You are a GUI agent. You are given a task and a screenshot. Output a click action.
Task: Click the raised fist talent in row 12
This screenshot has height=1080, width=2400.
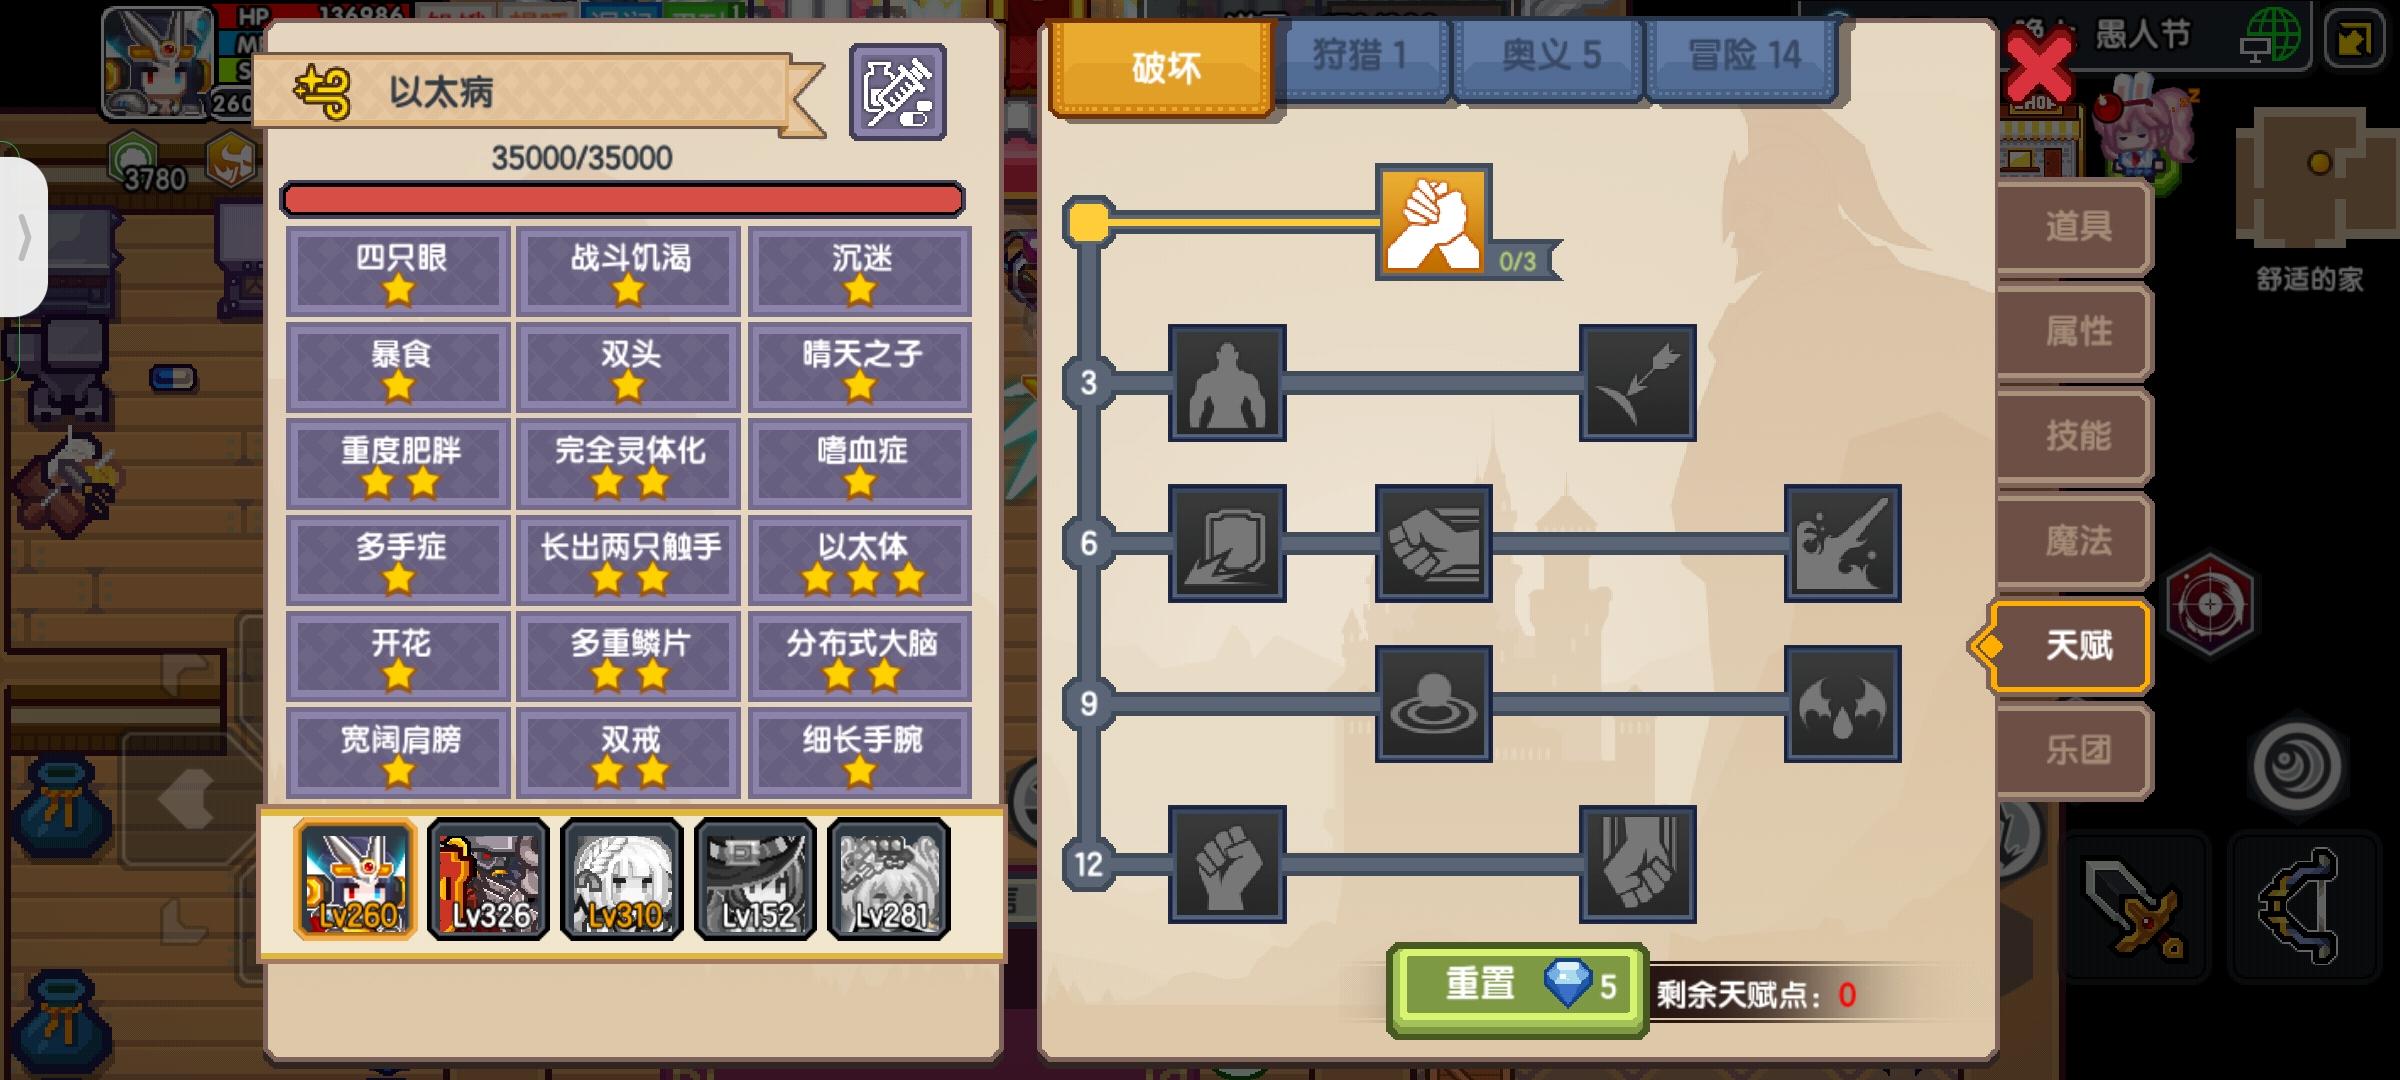pyautogui.click(x=1227, y=864)
